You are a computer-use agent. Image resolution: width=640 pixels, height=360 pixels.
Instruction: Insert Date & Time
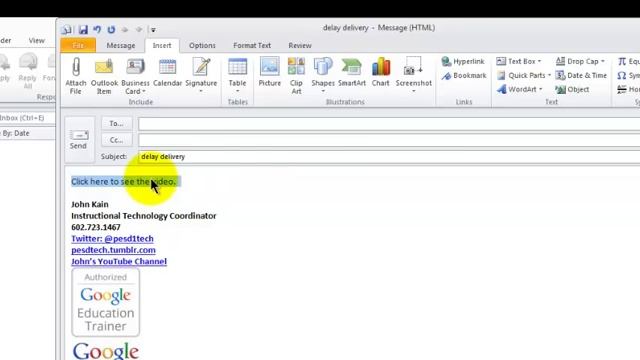(x=581, y=75)
